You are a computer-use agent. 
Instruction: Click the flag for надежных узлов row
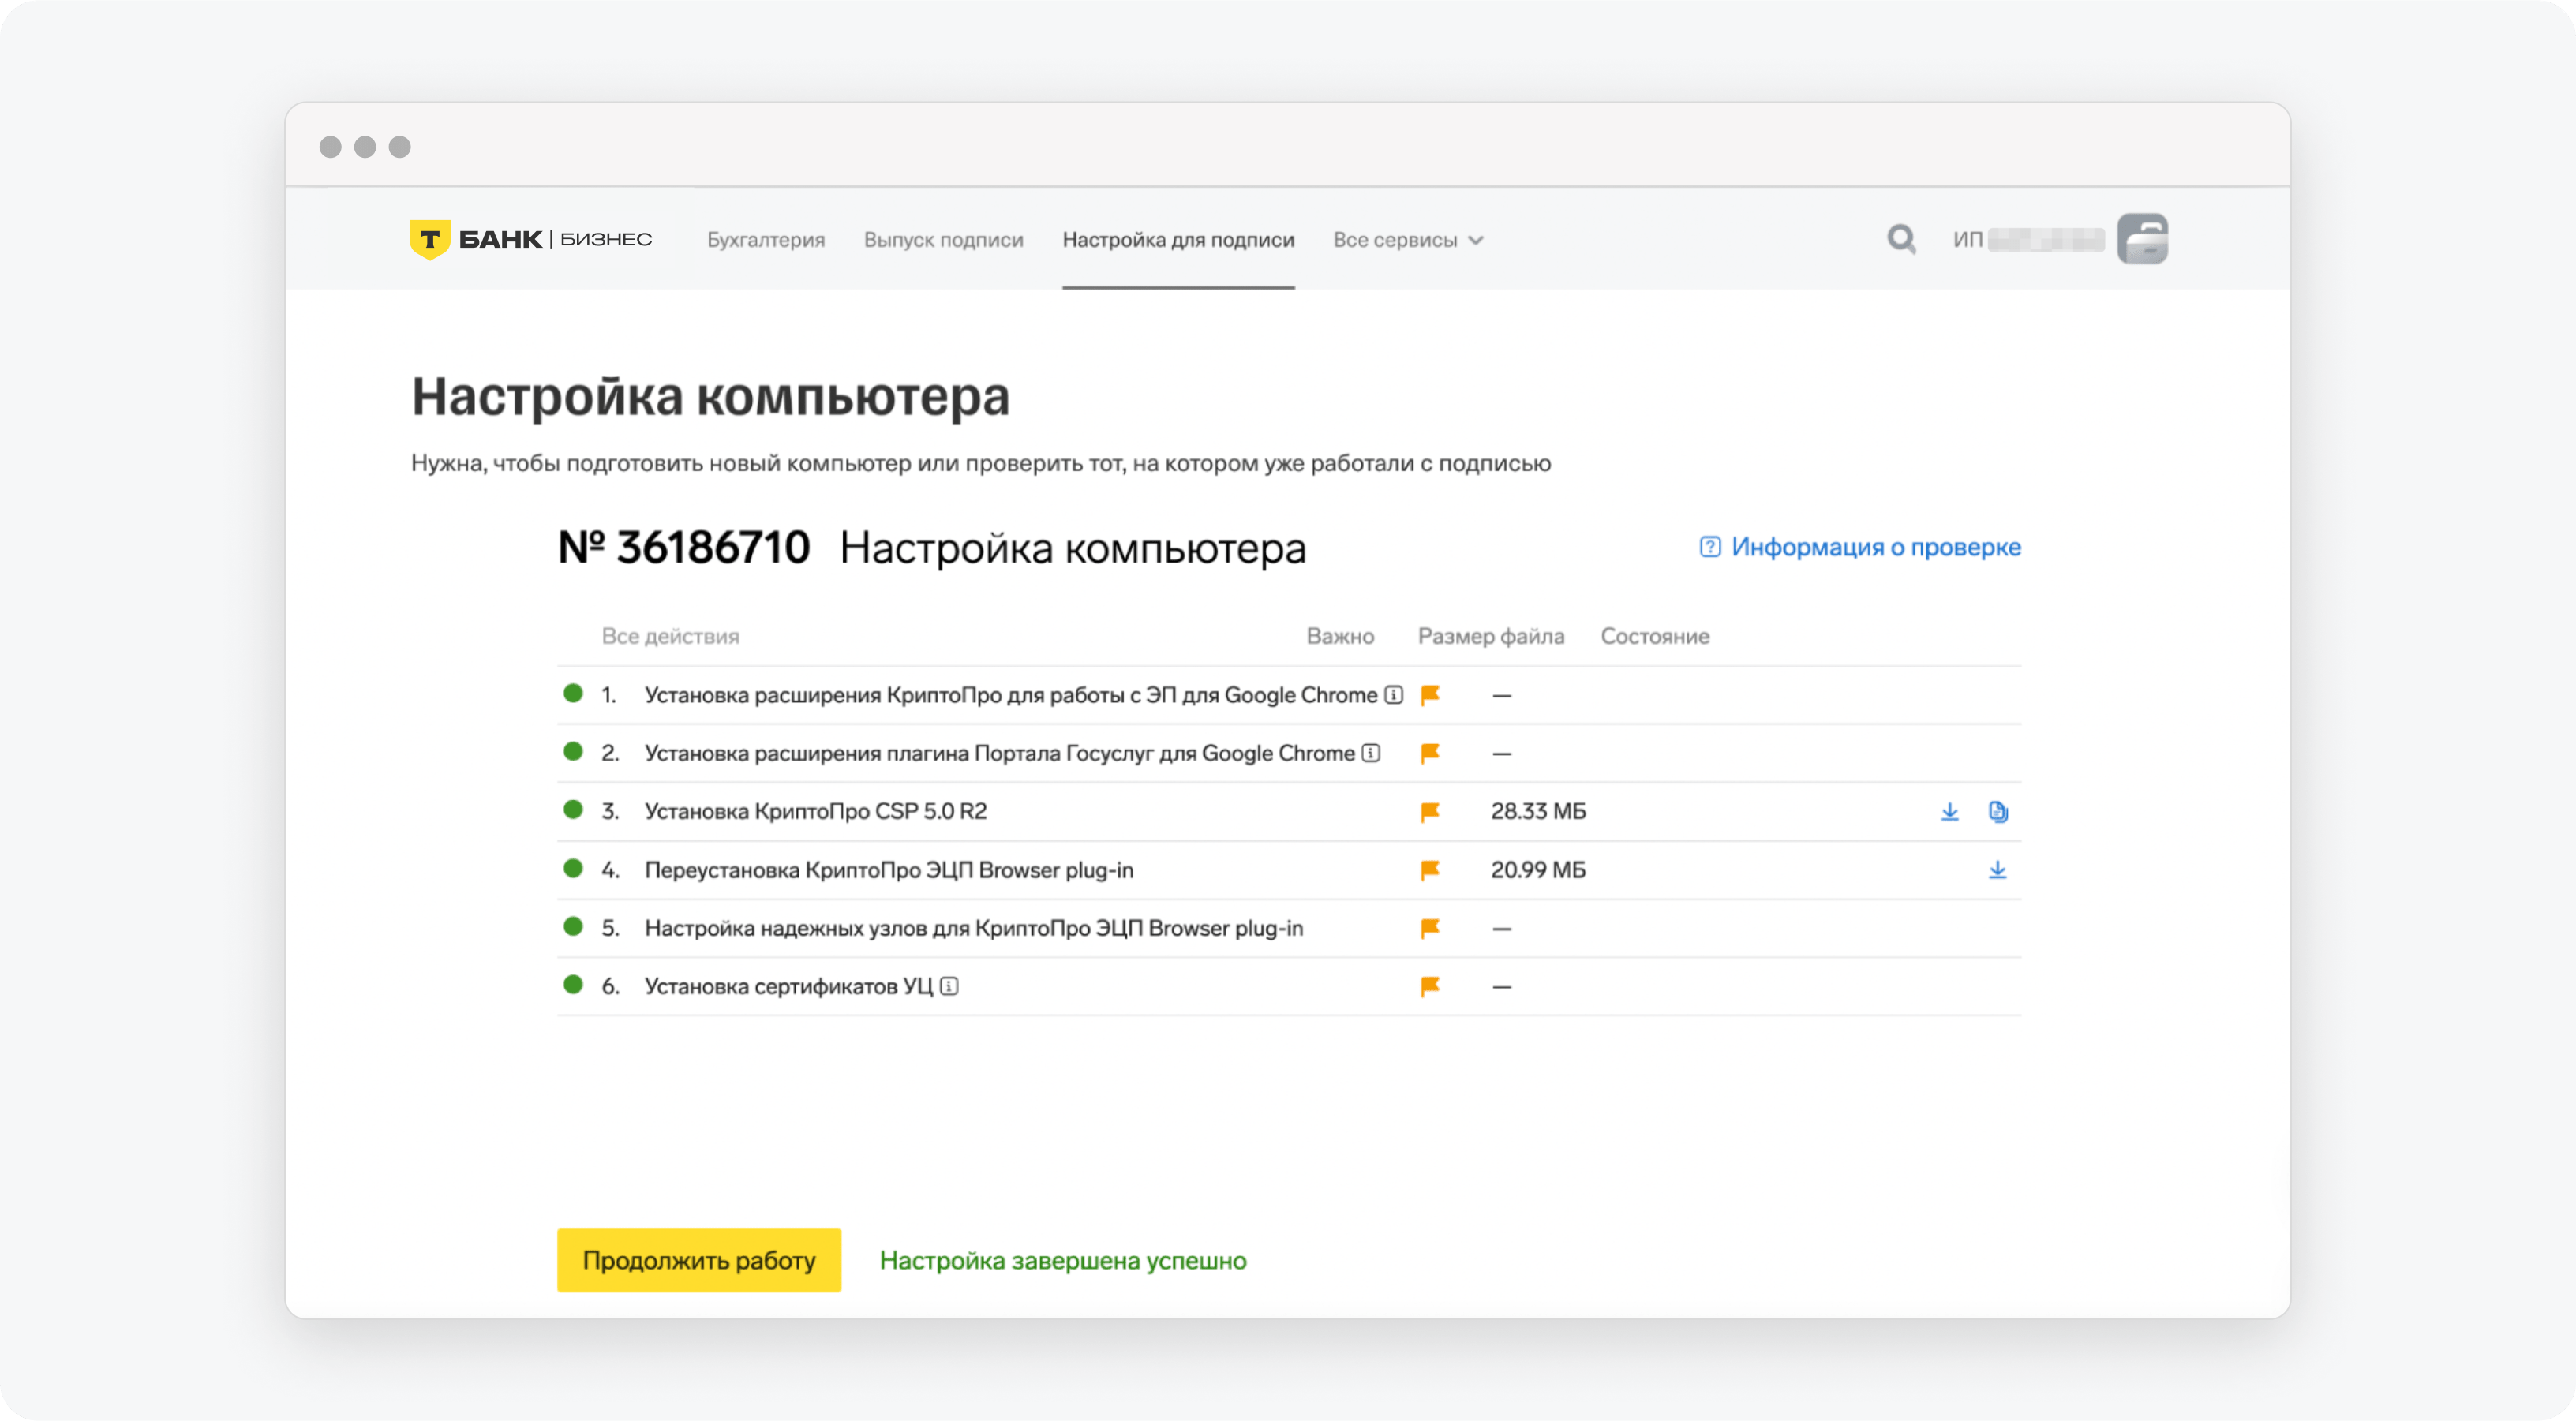point(1430,928)
